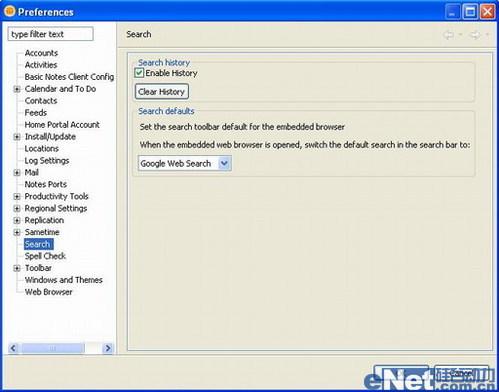Select Replication preferences

pyautogui.click(x=44, y=220)
